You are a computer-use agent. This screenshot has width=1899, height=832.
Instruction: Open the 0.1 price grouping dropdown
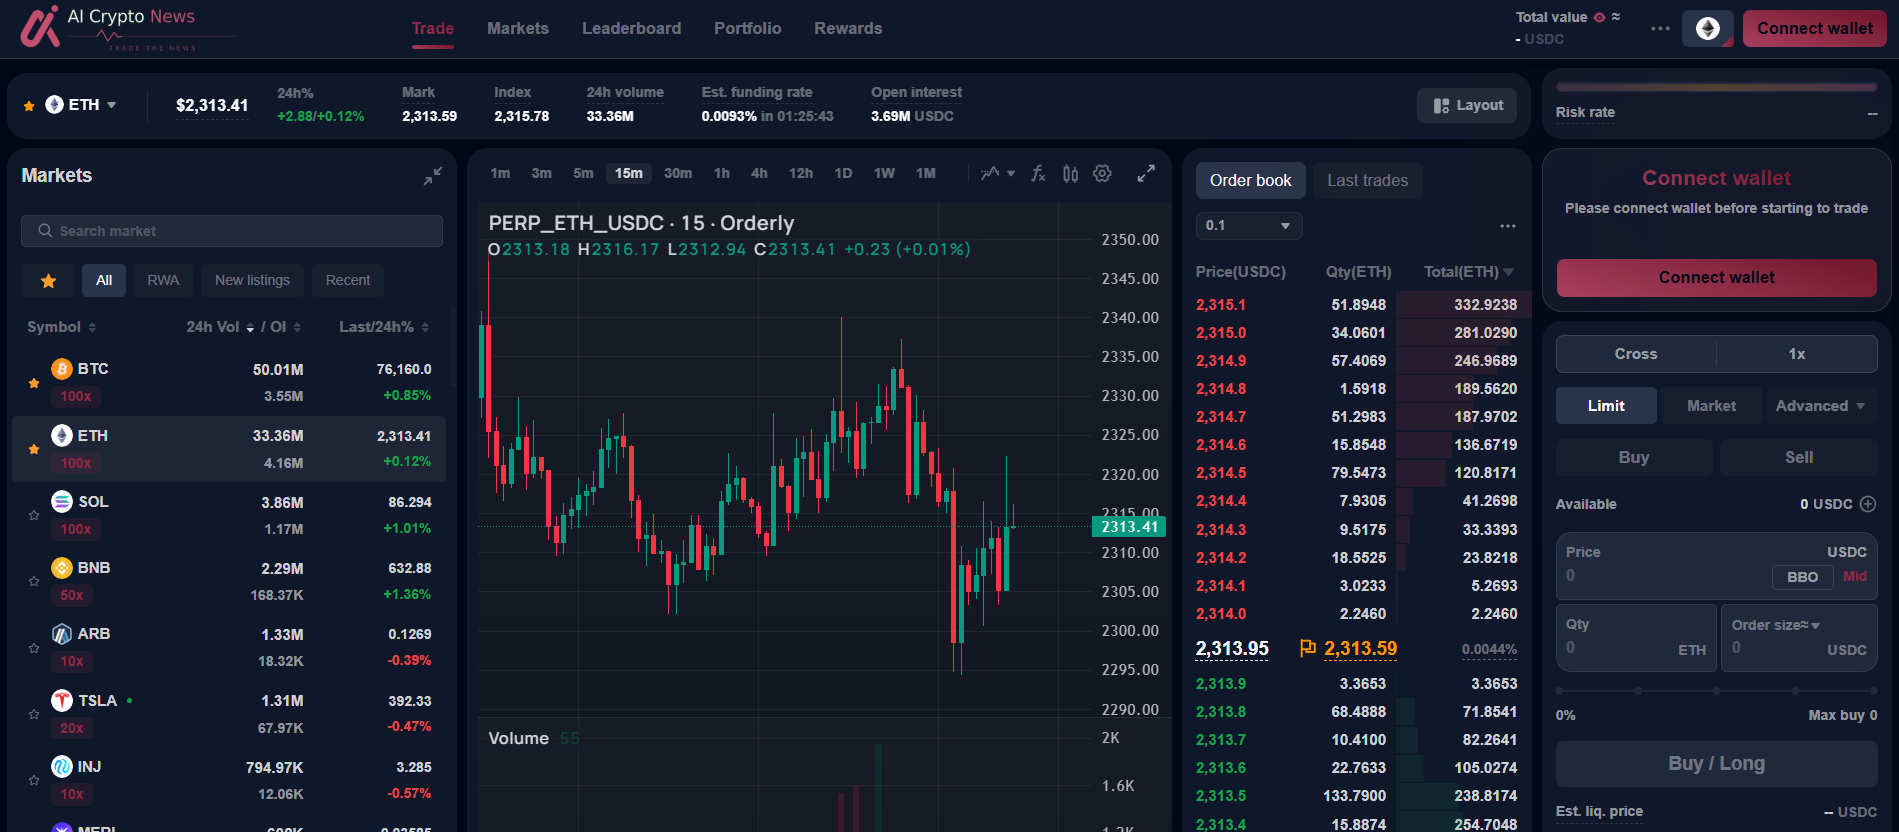[1248, 226]
